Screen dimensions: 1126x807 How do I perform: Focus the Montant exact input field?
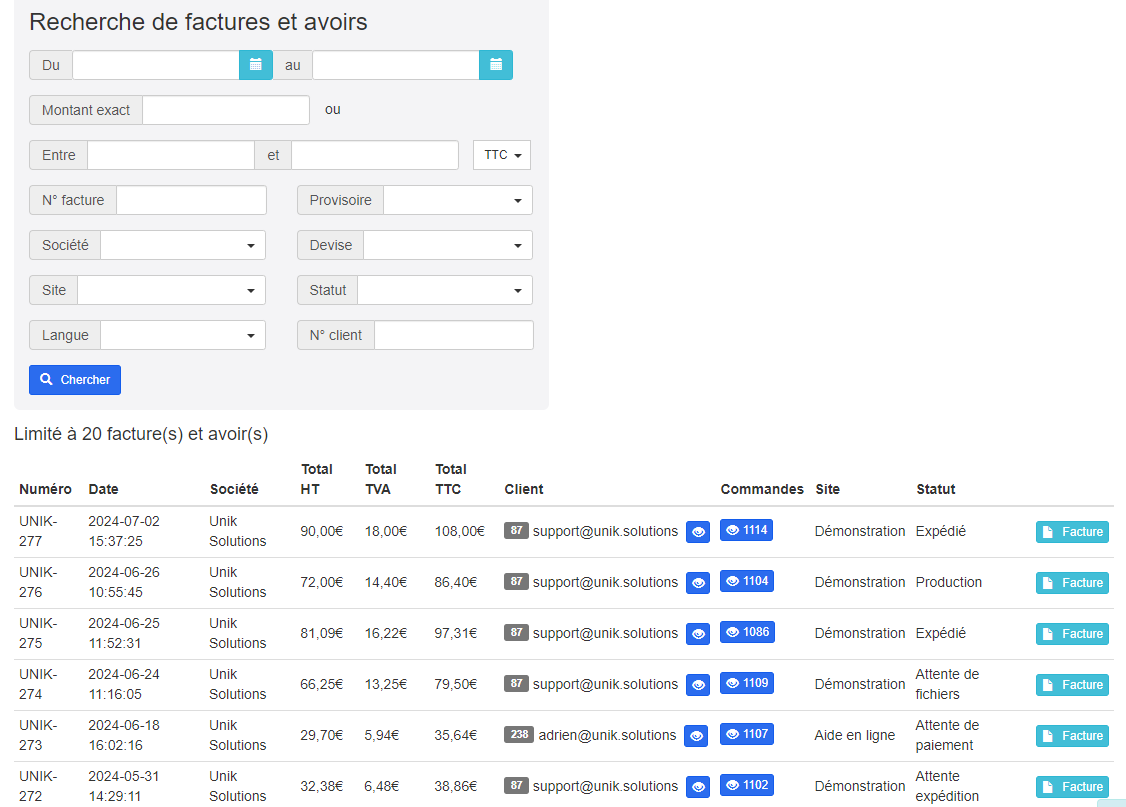pos(226,110)
